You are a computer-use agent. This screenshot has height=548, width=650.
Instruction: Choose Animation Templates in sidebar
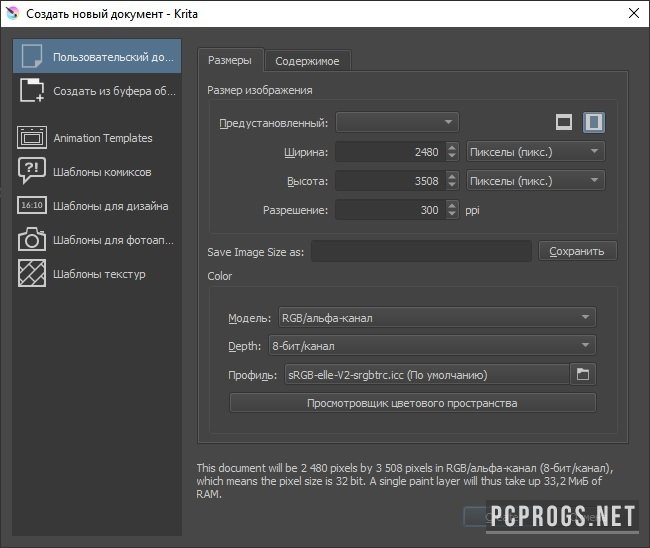point(97,138)
